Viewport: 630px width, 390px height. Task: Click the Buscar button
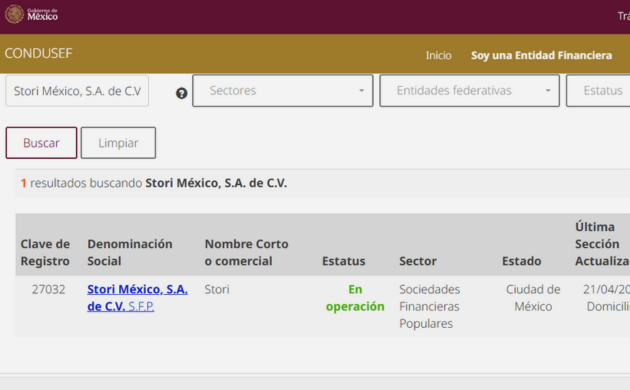(41, 143)
